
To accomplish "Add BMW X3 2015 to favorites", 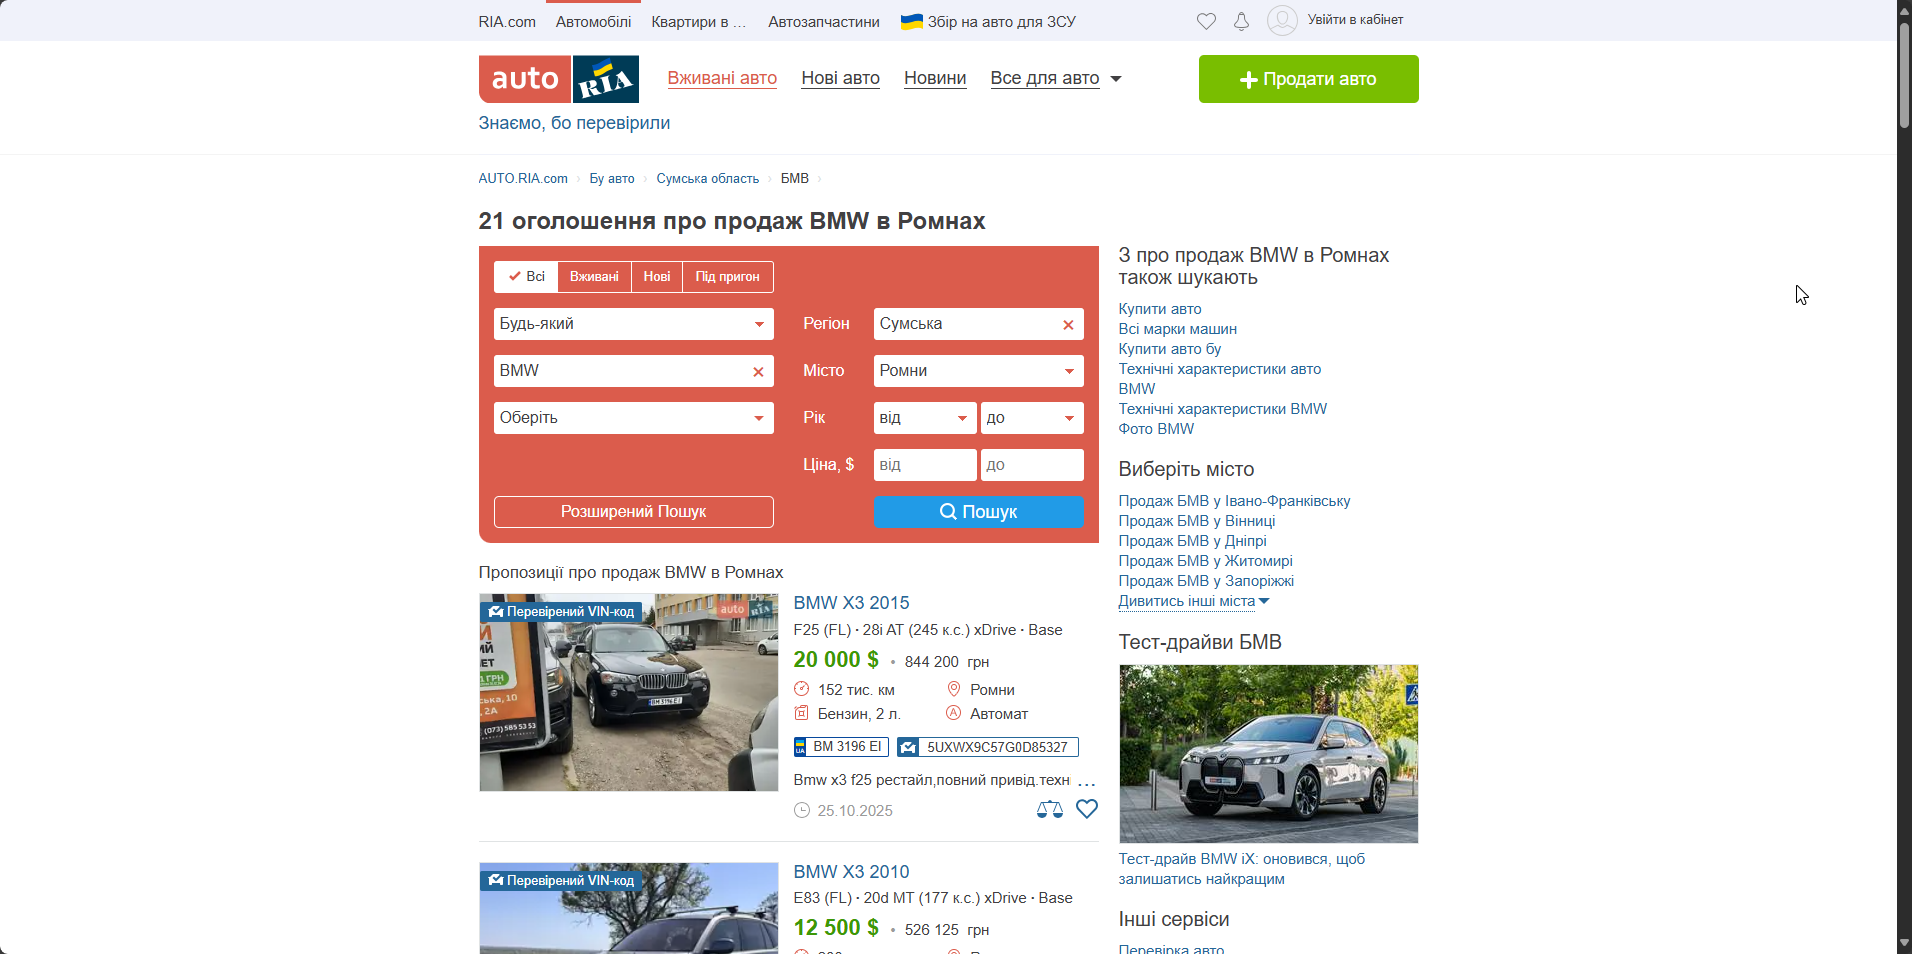I will click(1087, 809).
